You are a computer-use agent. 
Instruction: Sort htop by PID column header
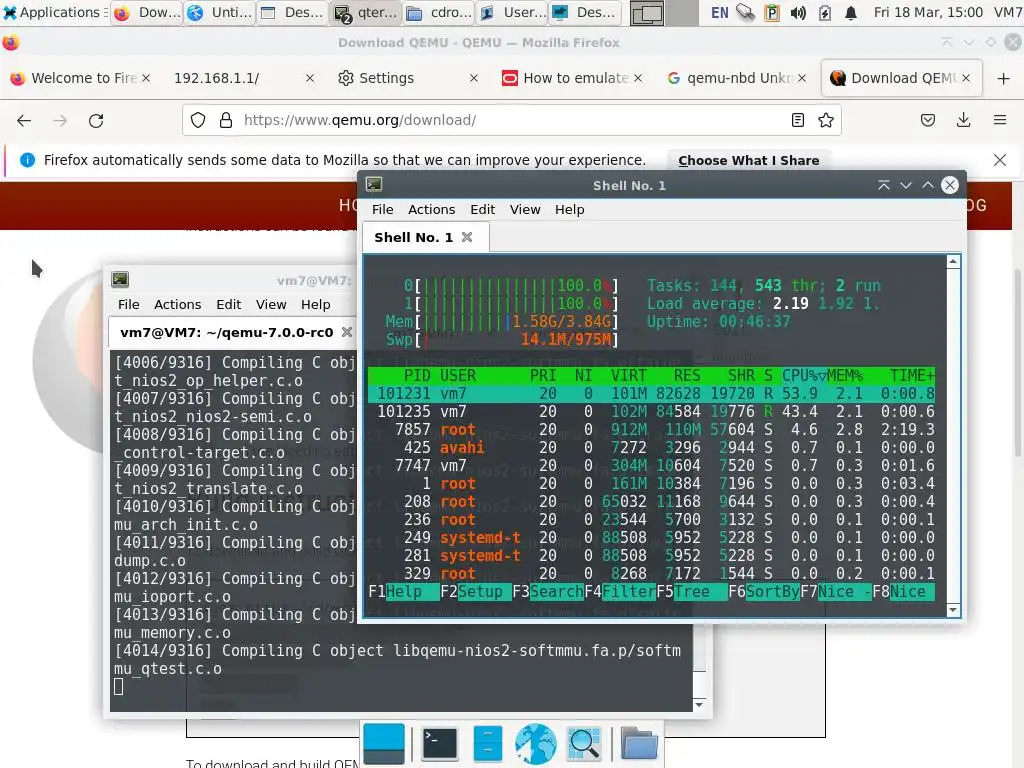[417, 376]
